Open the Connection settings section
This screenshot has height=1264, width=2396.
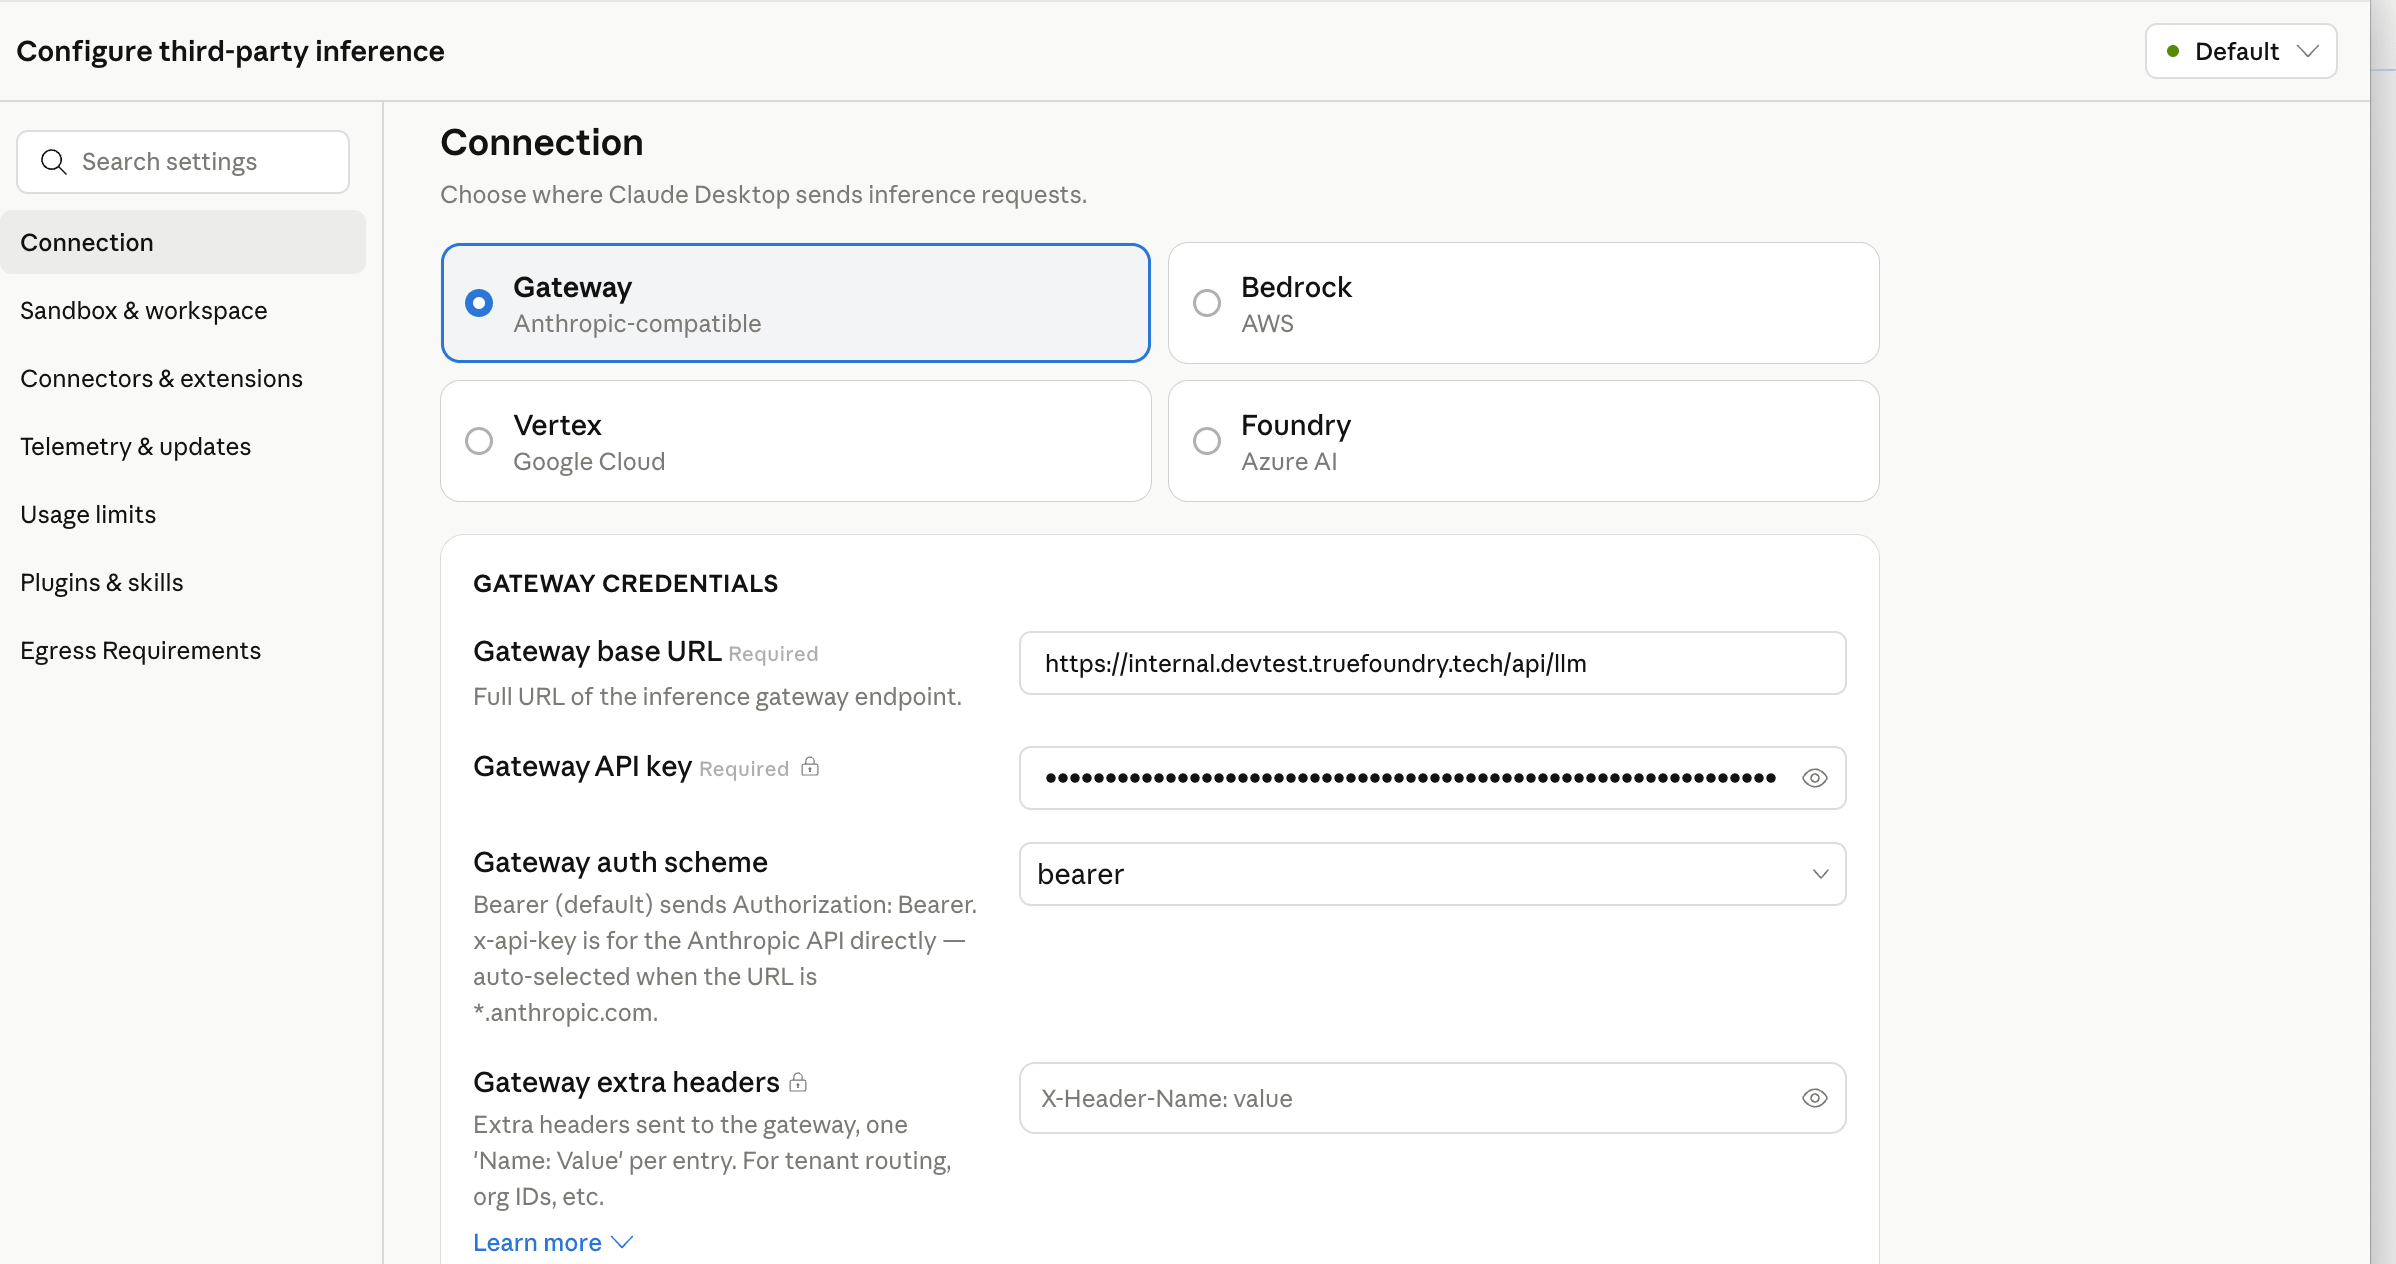(x=183, y=242)
